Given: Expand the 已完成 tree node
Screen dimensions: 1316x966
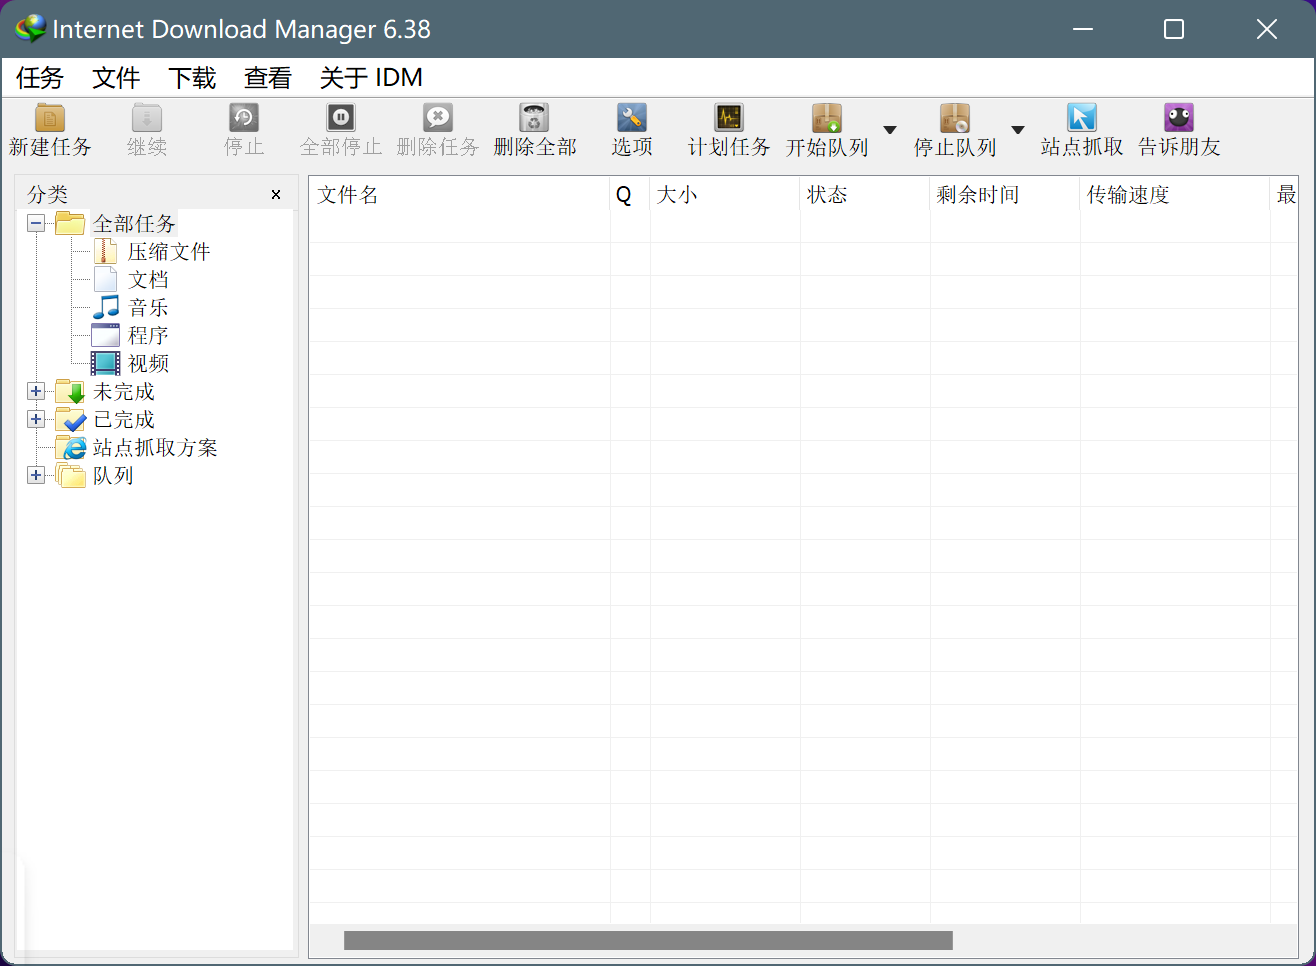Looking at the screenshot, I should click(x=36, y=419).
